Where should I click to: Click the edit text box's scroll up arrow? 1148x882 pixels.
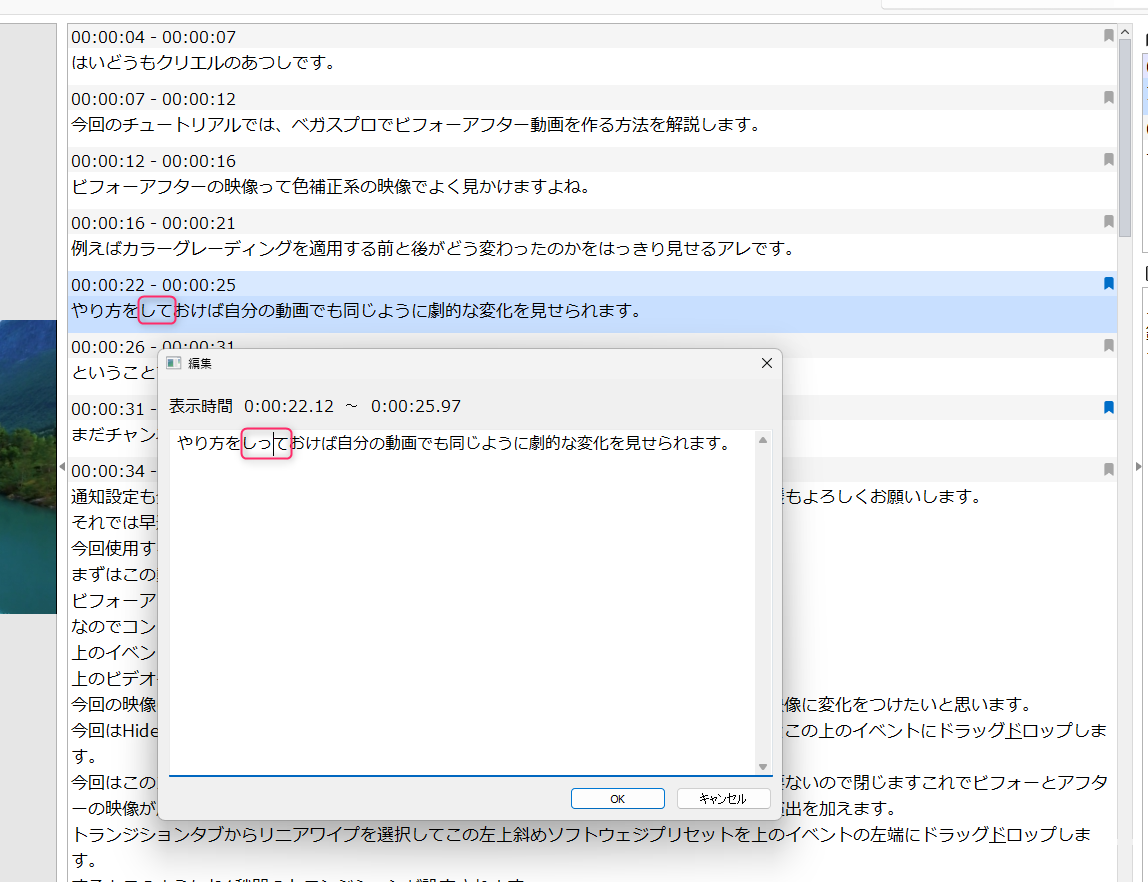[x=763, y=441]
